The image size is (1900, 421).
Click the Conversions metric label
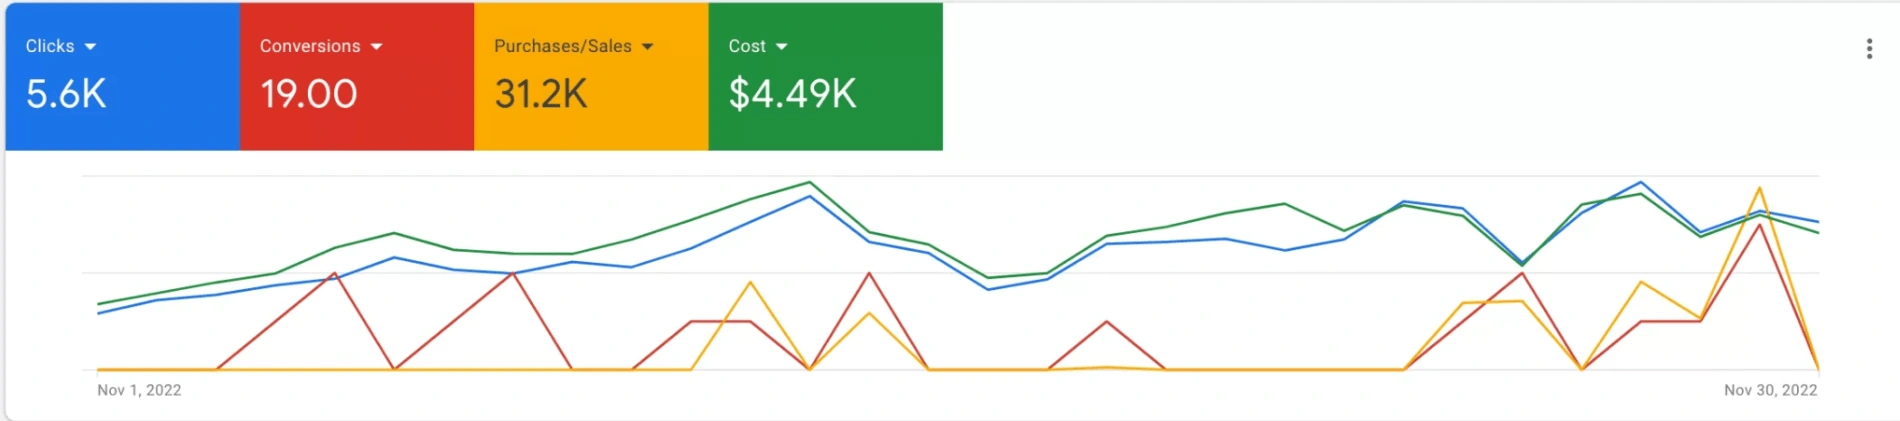coord(310,46)
